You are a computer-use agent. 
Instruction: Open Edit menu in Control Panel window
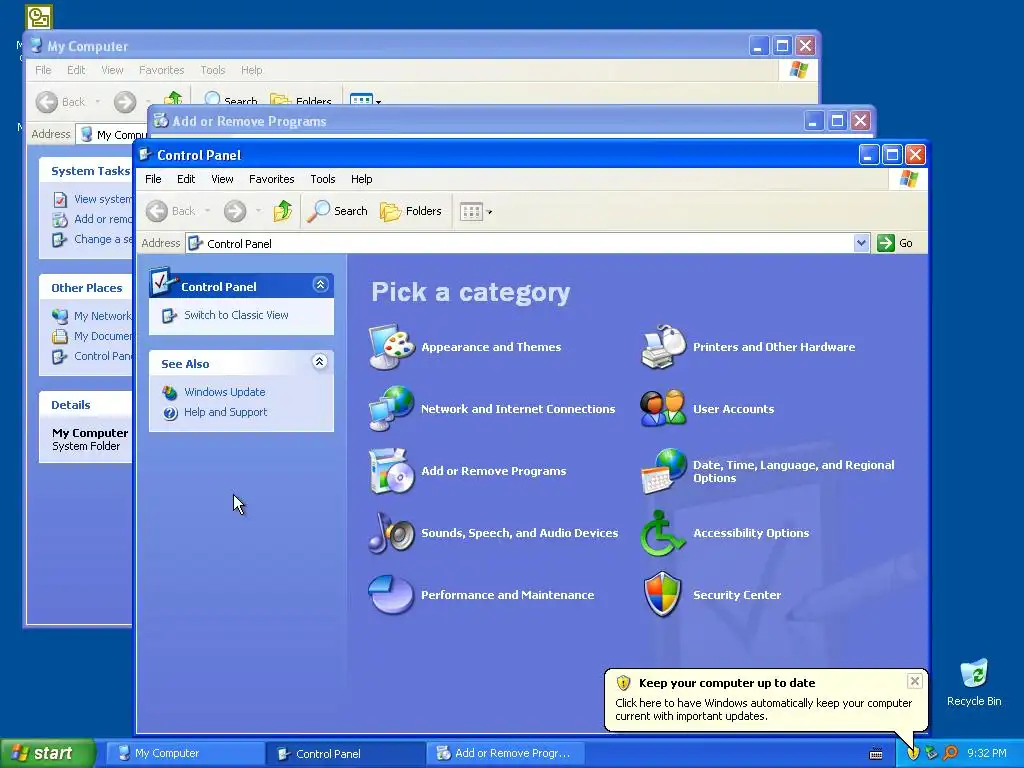(x=186, y=179)
